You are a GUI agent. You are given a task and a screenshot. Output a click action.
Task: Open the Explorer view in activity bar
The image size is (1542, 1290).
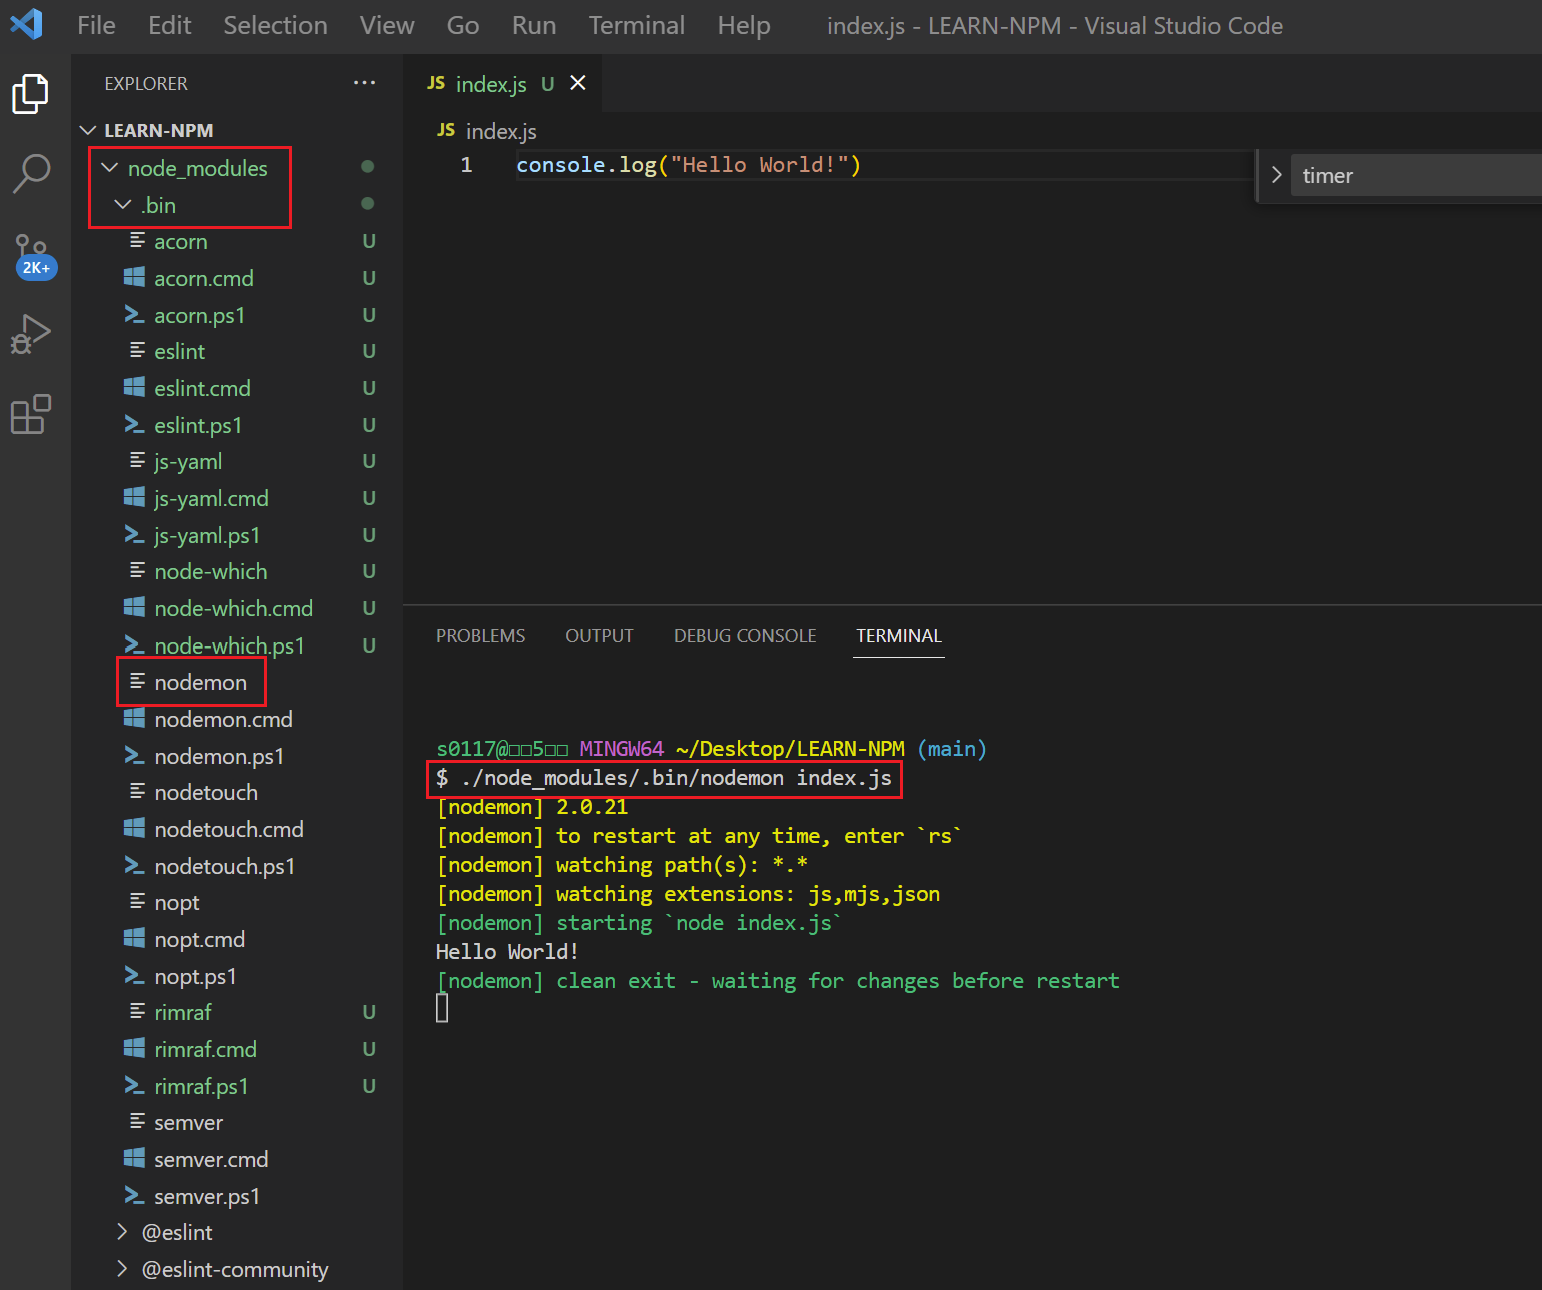(x=30, y=94)
